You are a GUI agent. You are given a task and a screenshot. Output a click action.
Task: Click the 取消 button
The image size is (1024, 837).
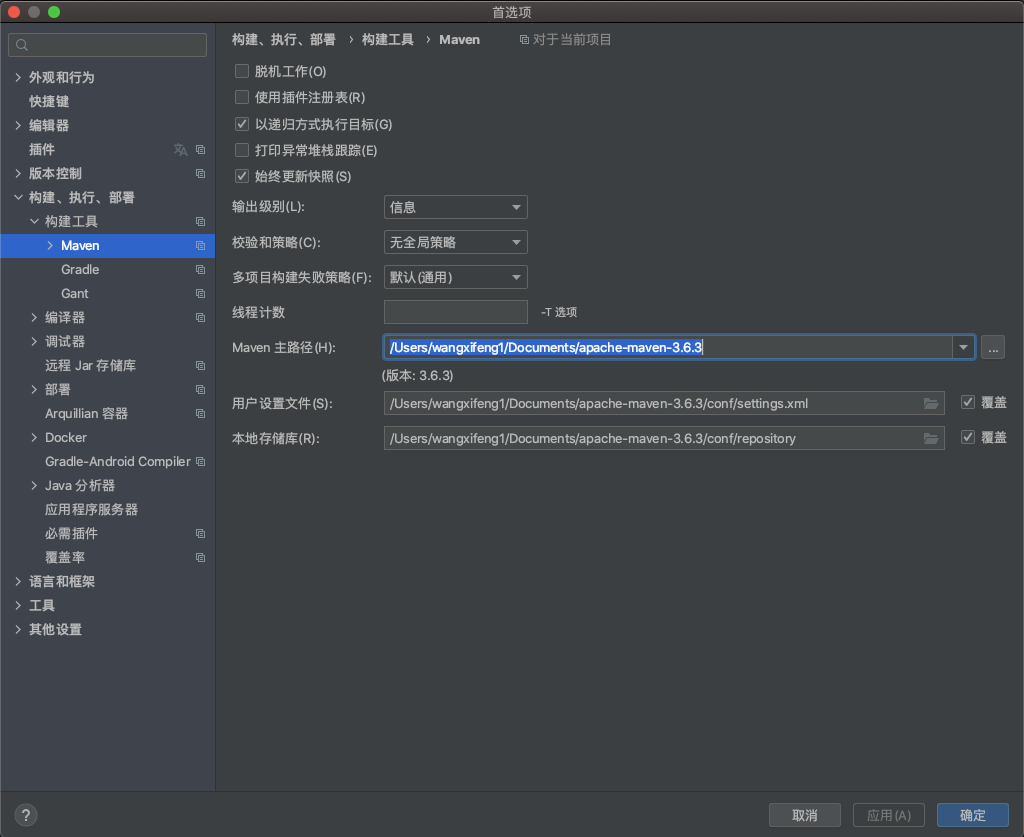(805, 815)
